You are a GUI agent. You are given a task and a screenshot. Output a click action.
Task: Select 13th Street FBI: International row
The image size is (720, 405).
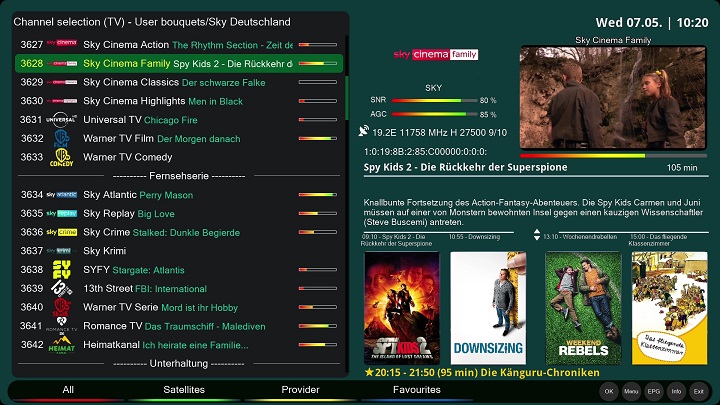(x=179, y=288)
